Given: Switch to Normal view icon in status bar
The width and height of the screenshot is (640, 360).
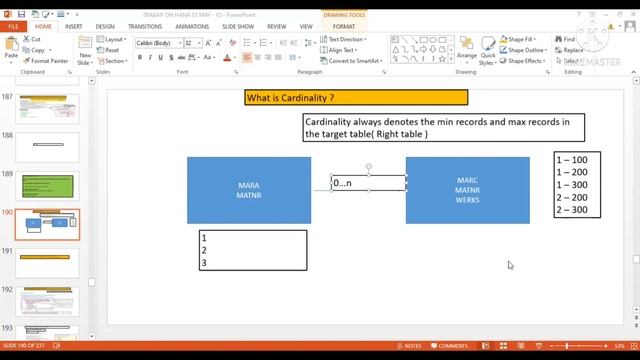Looking at the screenshot, I should tap(486, 346).
